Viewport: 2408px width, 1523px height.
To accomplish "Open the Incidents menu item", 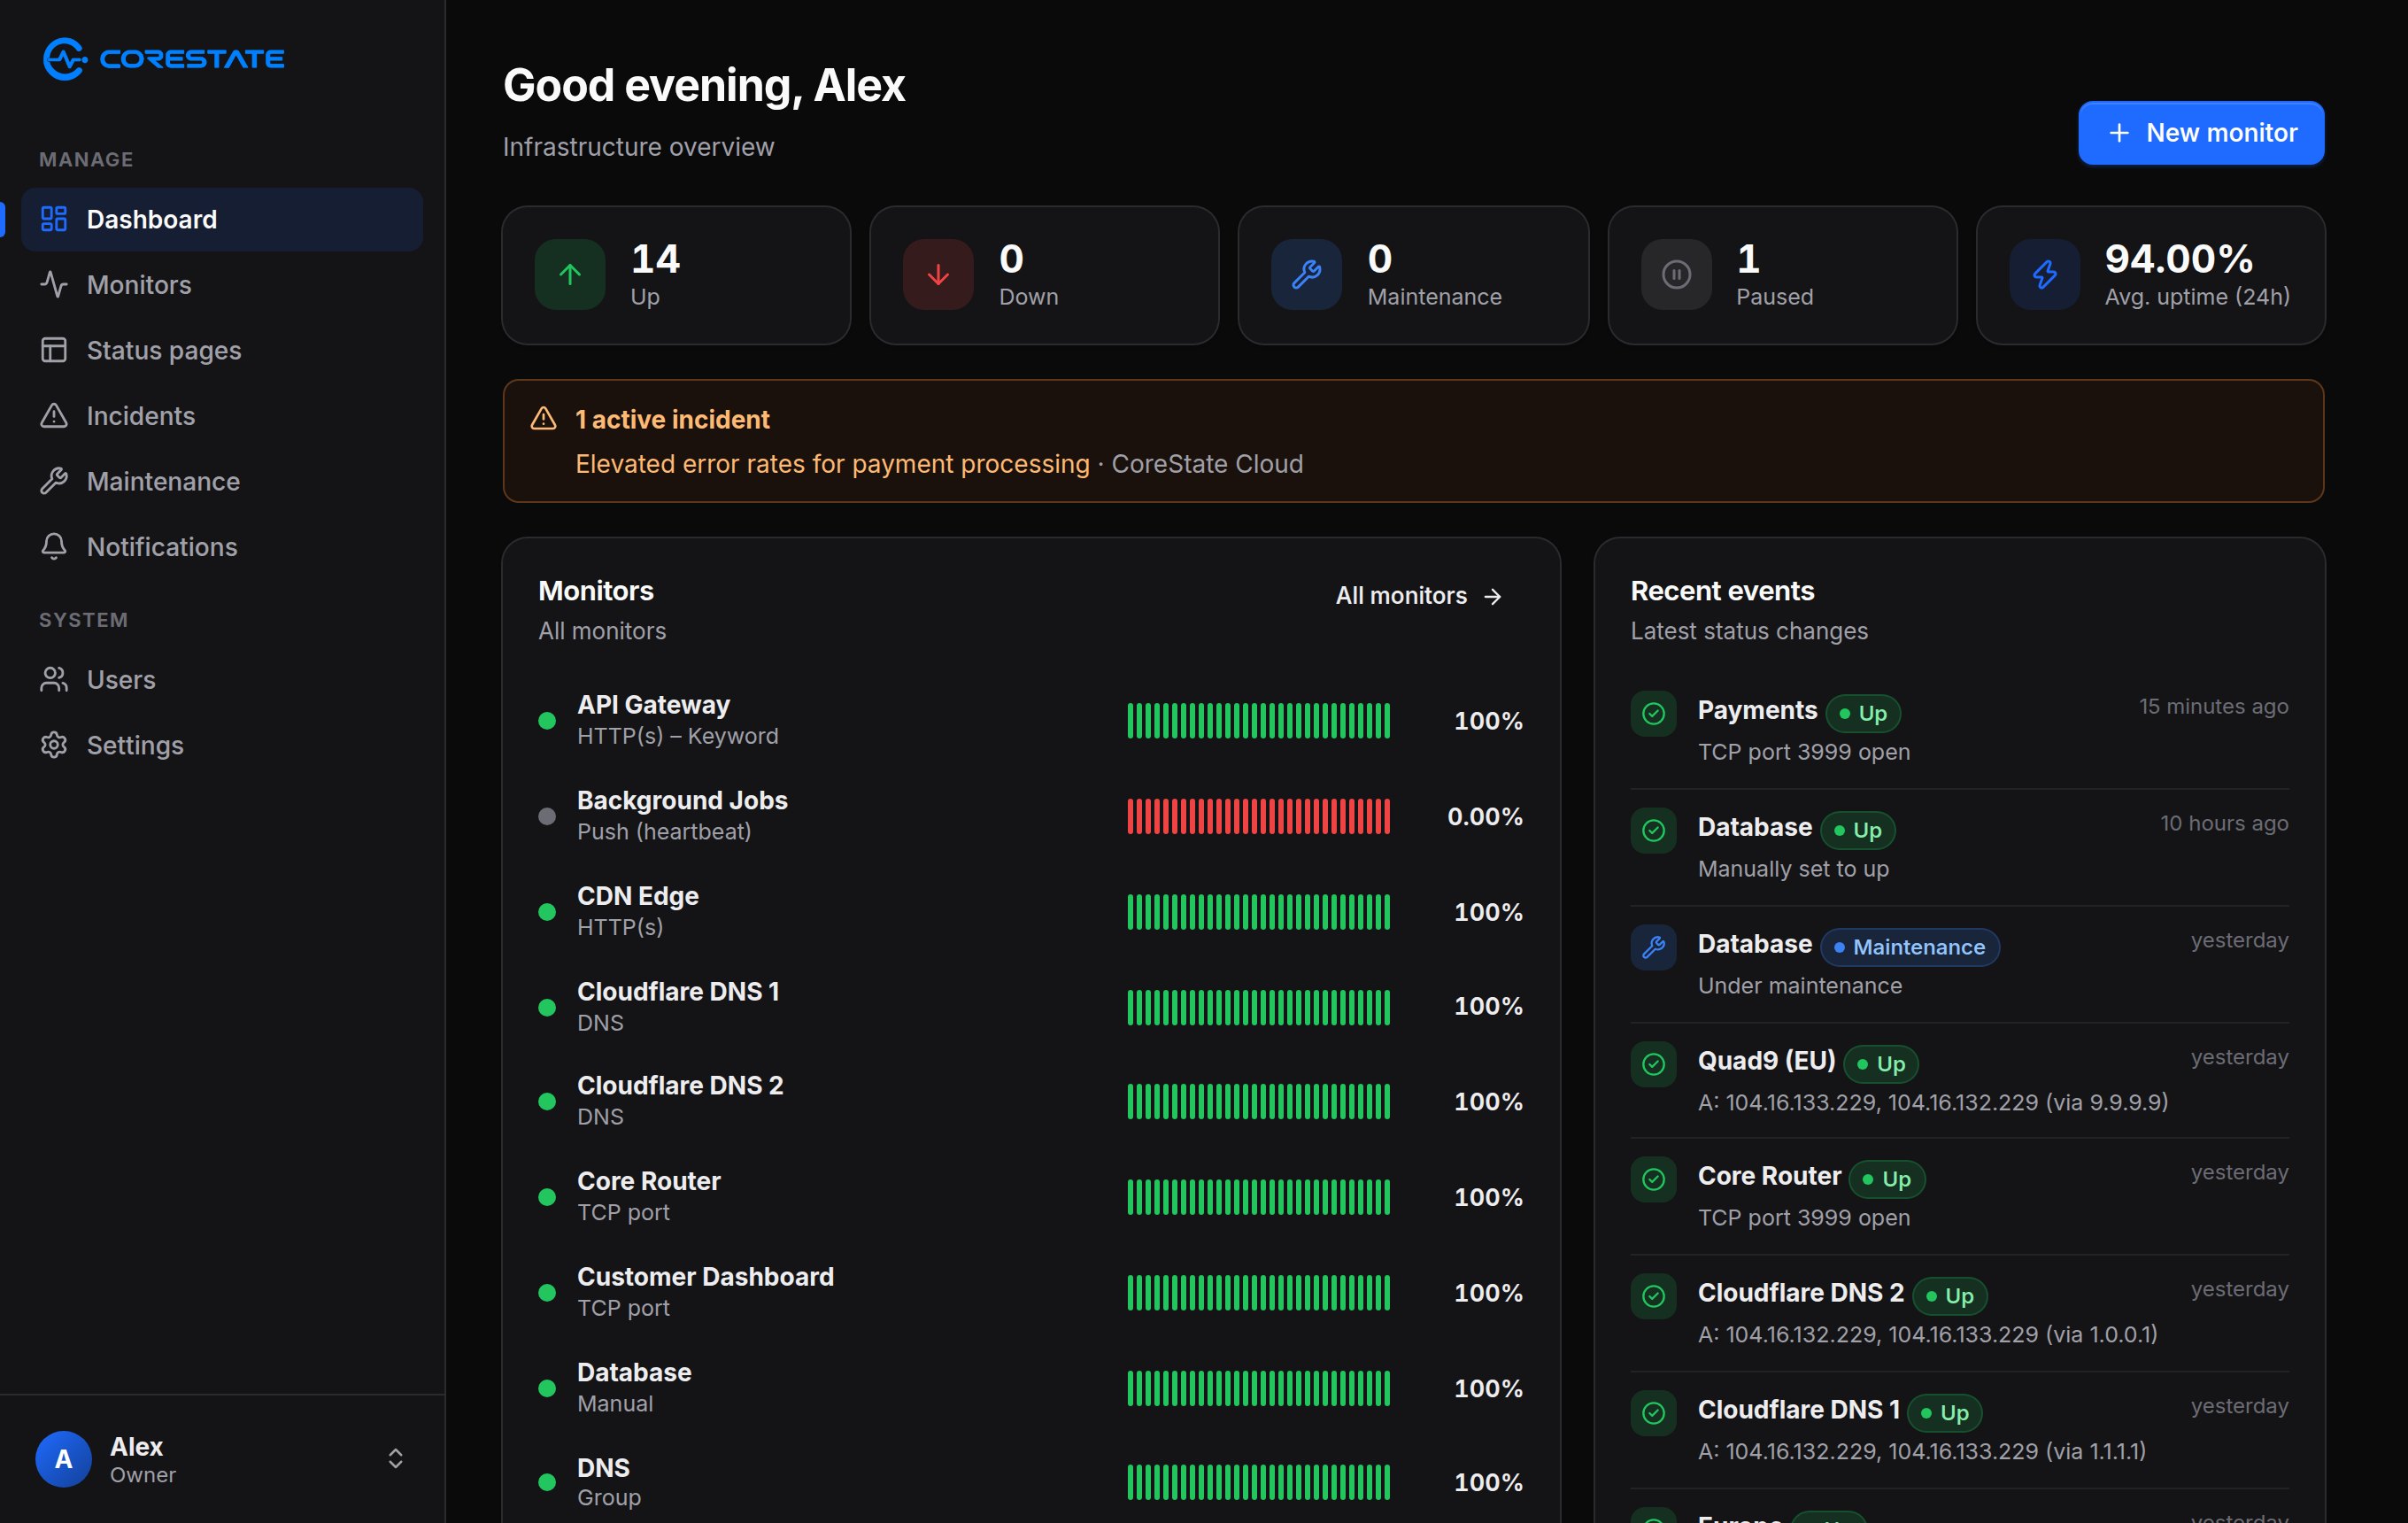I will pyautogui.click(x=222, y=416).
